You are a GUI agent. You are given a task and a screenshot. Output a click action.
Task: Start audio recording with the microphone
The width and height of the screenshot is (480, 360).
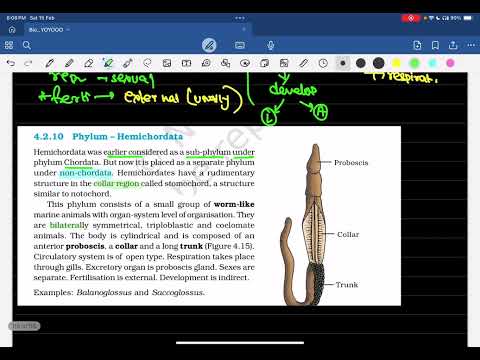click(x=271, y=45)
